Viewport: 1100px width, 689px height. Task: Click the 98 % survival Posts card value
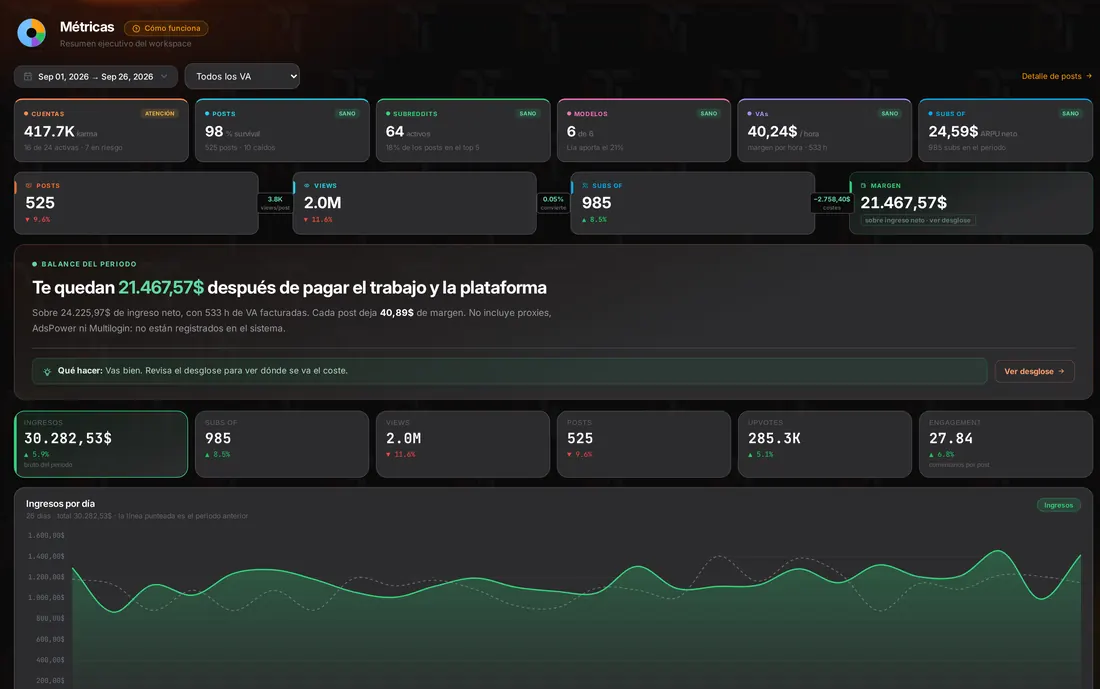point(232,132)
